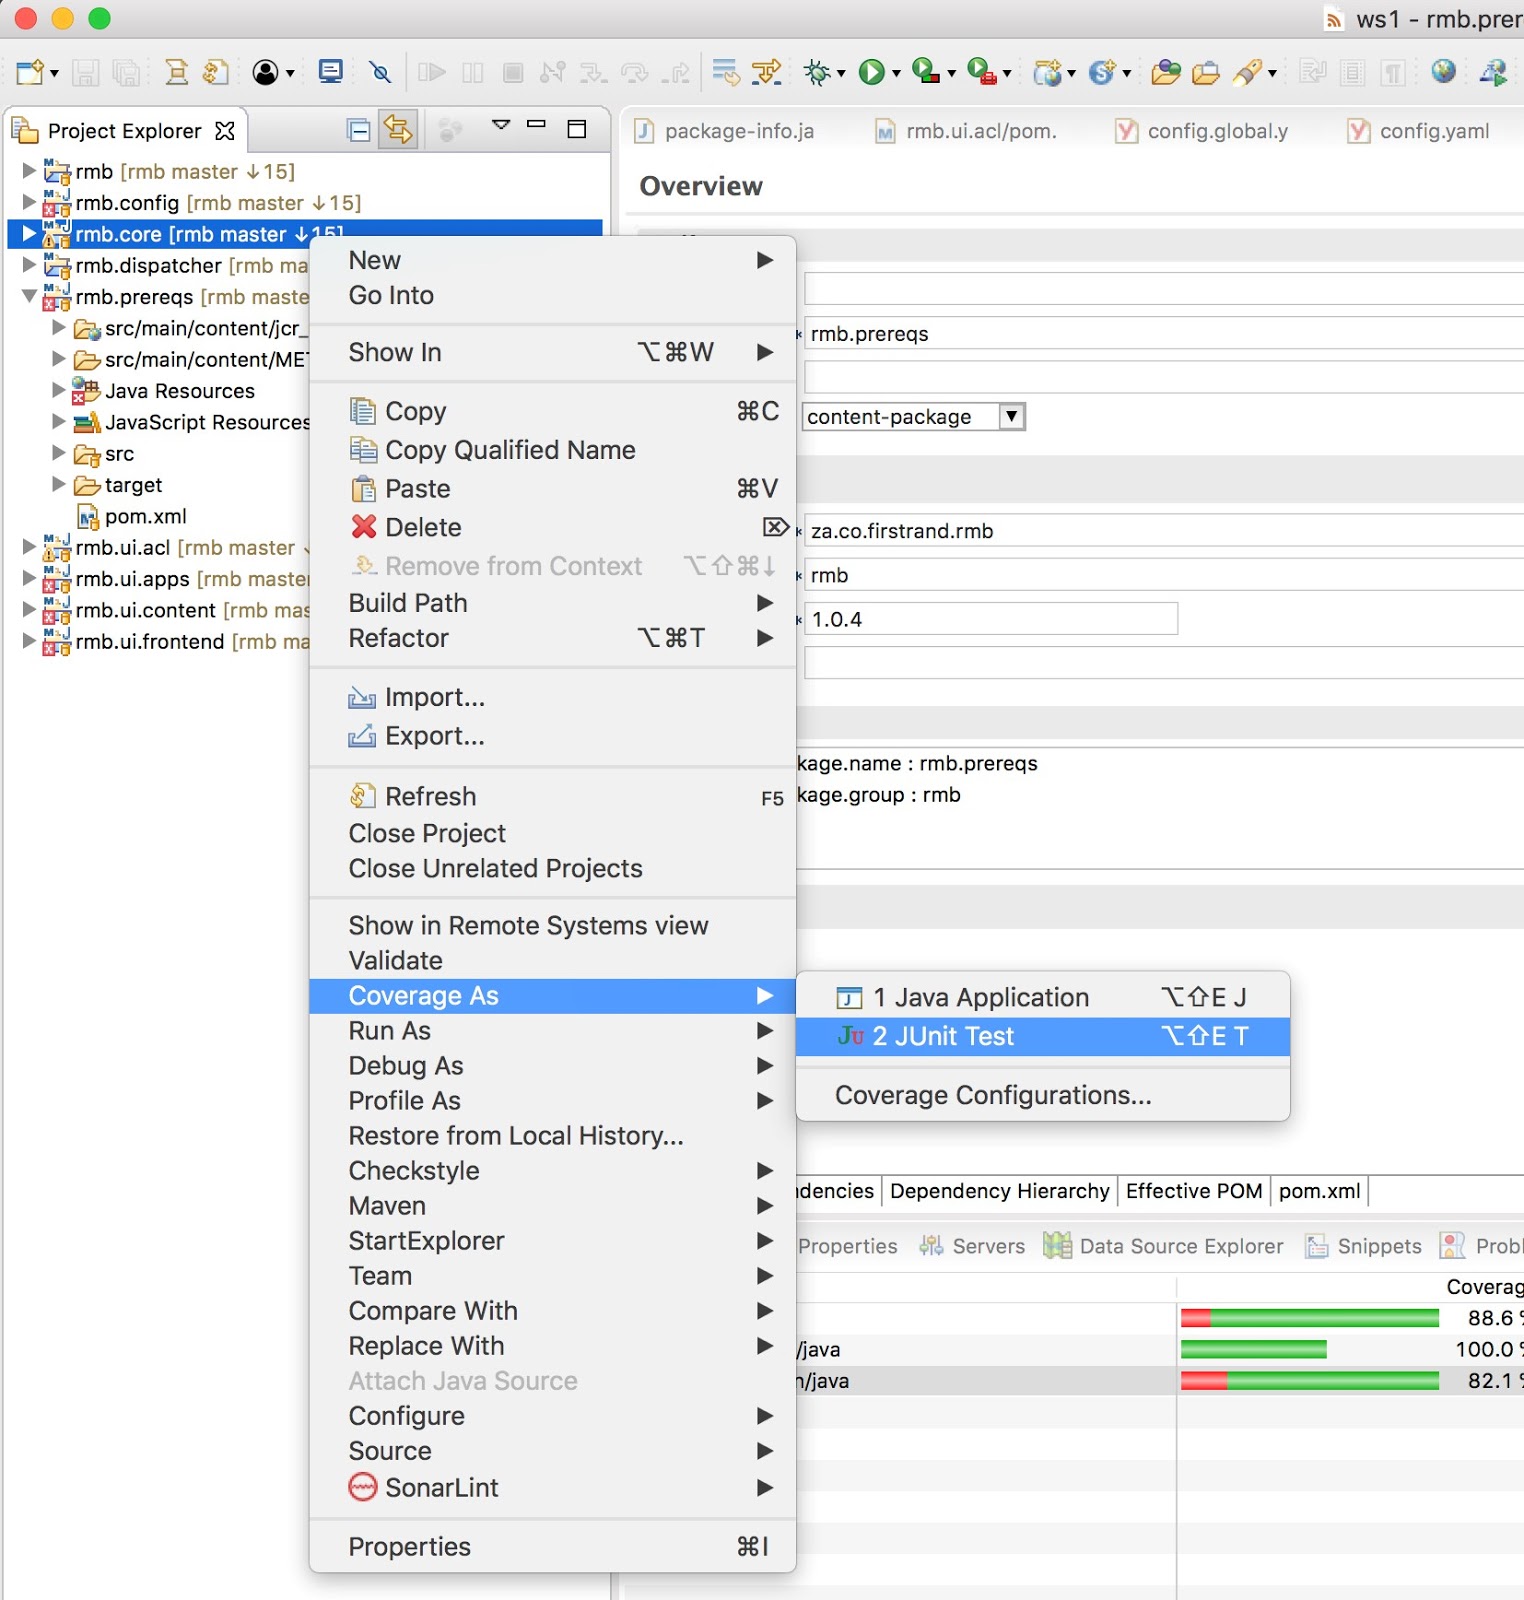Screen dimensions: 1524x1600
Task: Open the Servers view tab
Action: tap(973, 1246)
